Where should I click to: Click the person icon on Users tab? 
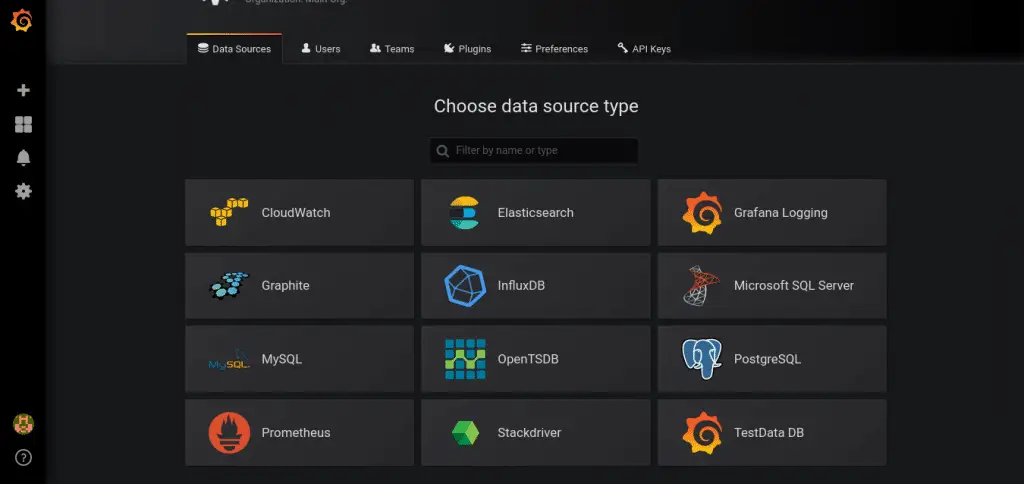coord(306,48)
